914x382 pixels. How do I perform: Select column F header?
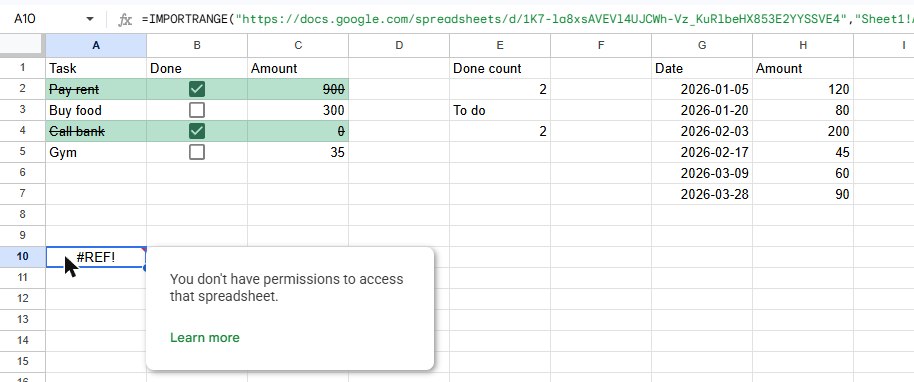point(601,45)
